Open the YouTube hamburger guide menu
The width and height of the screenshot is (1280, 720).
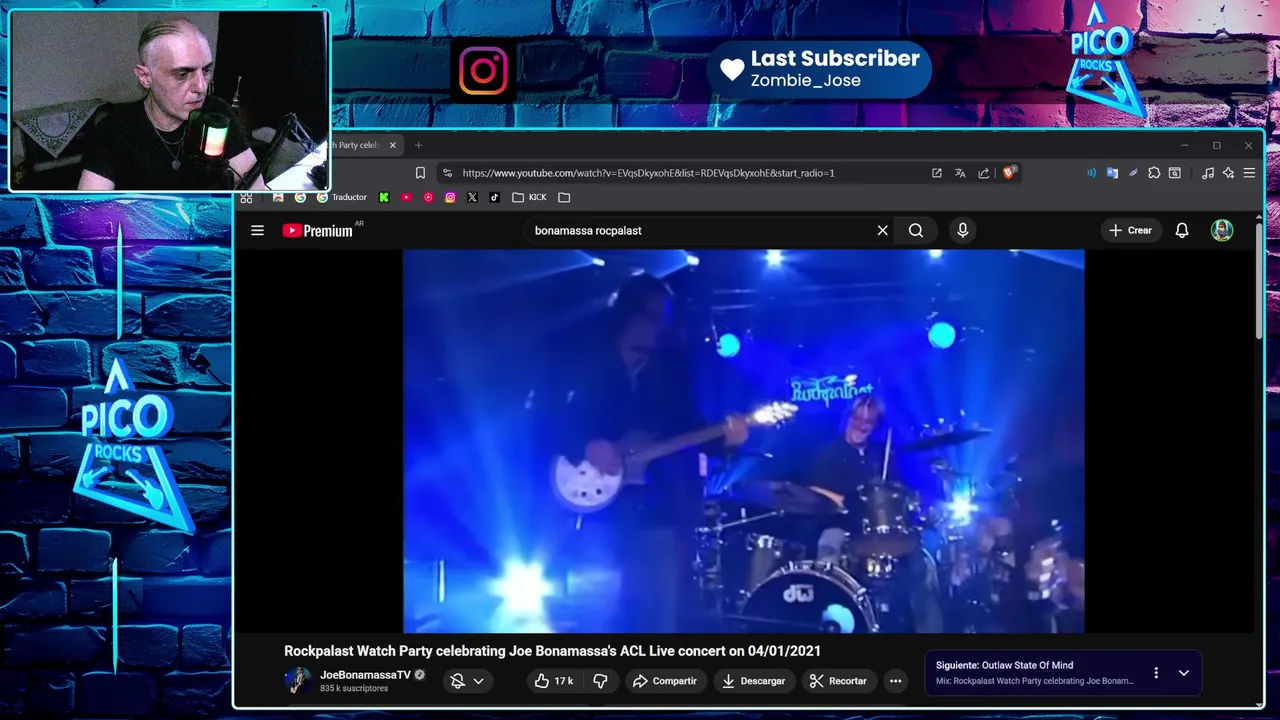[x=257, y=230]
